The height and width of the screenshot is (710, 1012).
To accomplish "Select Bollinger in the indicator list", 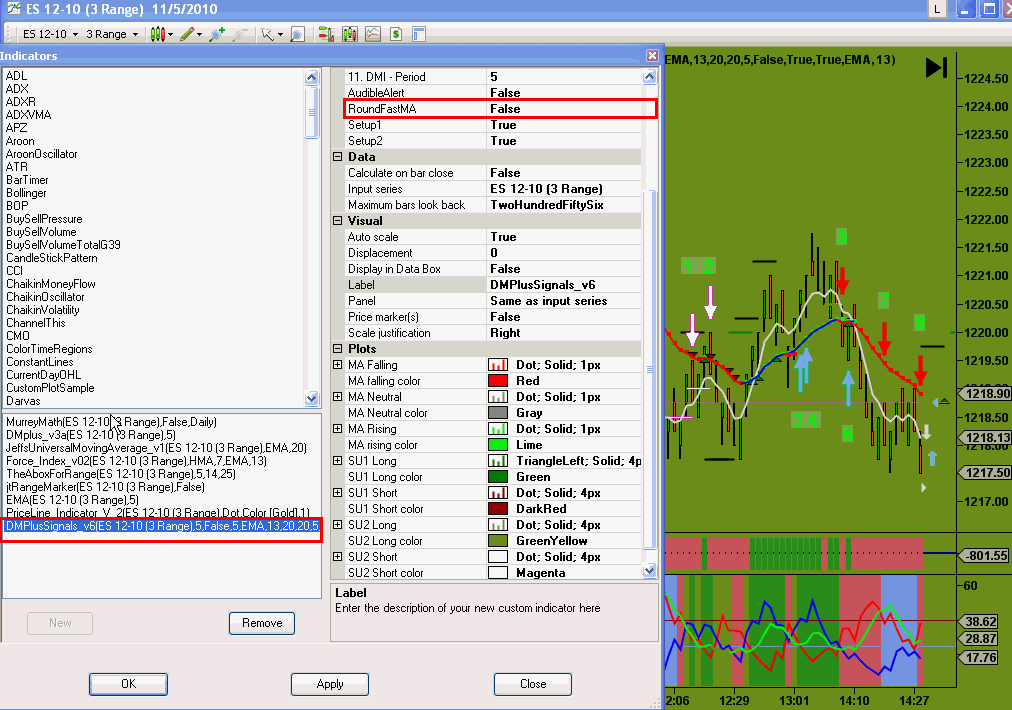I will 26,193.
